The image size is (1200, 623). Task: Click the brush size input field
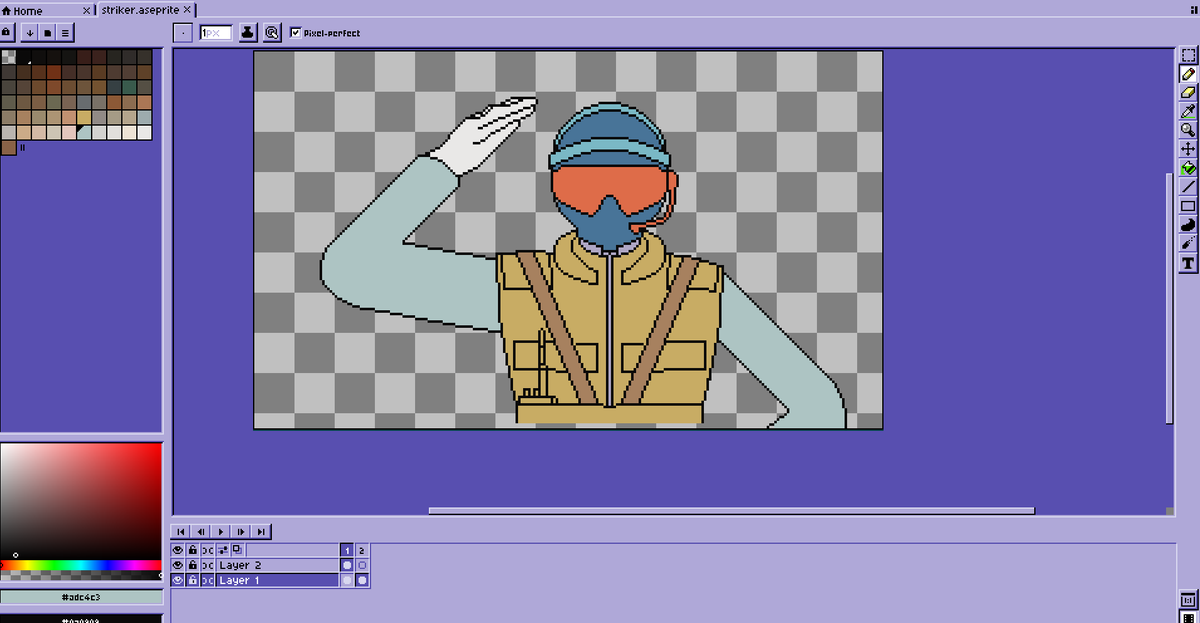tap(216, 33)
